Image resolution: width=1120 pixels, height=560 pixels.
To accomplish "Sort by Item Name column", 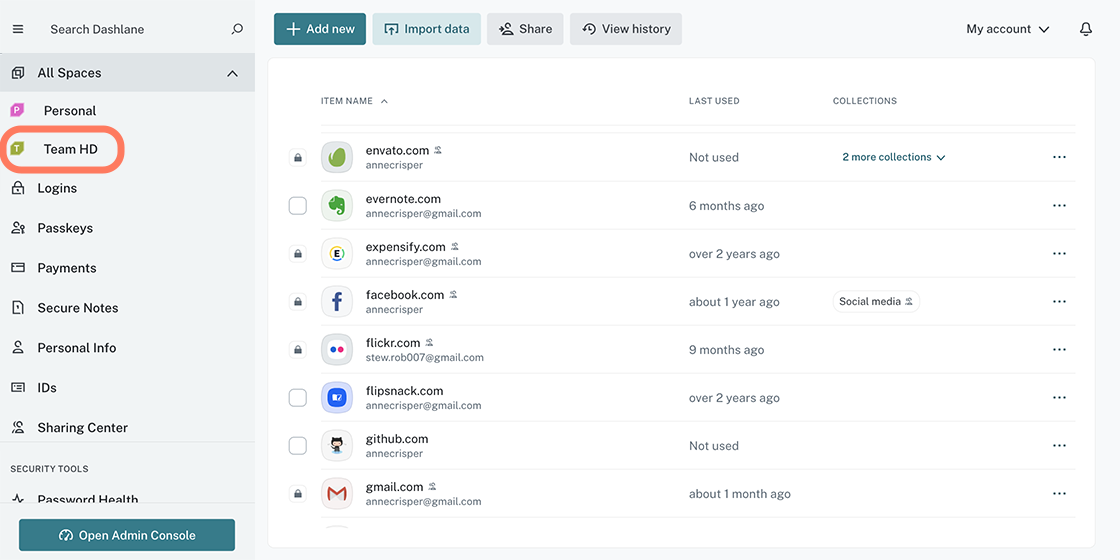I will tap(354, 101).
